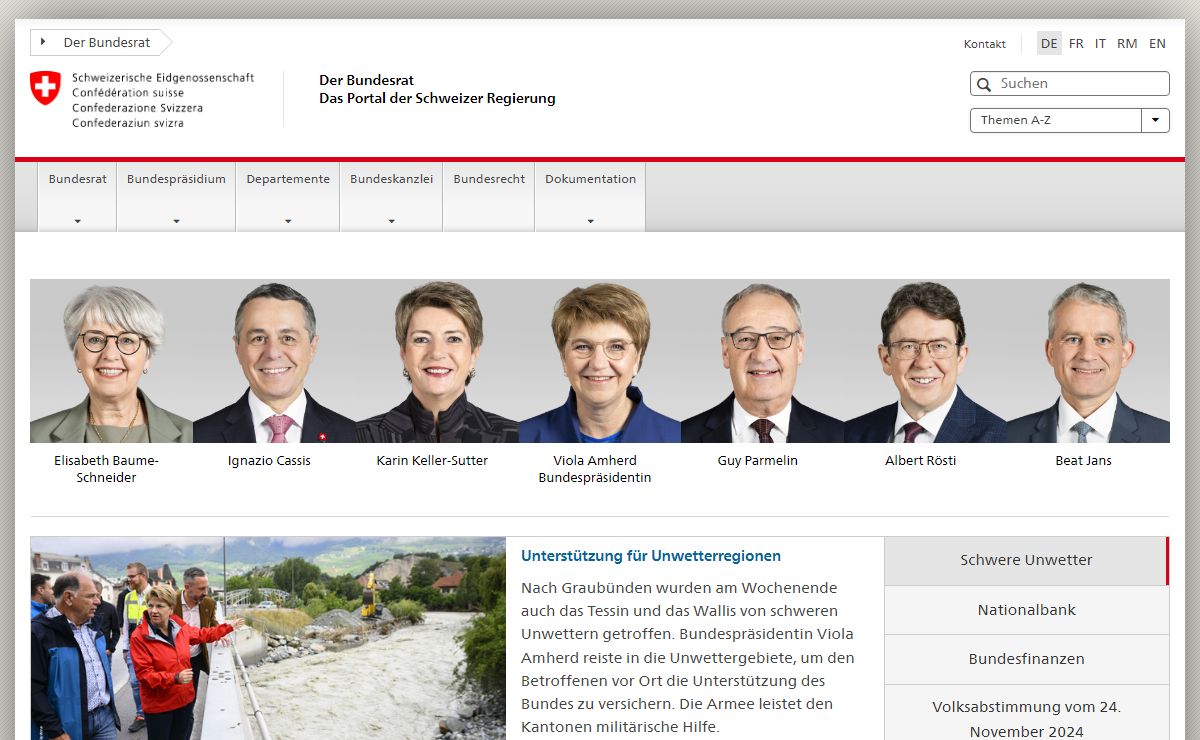This screenshot has height=740, width=1200.
Task: Switch language to English (EN)
Action: click(1157, 44)
